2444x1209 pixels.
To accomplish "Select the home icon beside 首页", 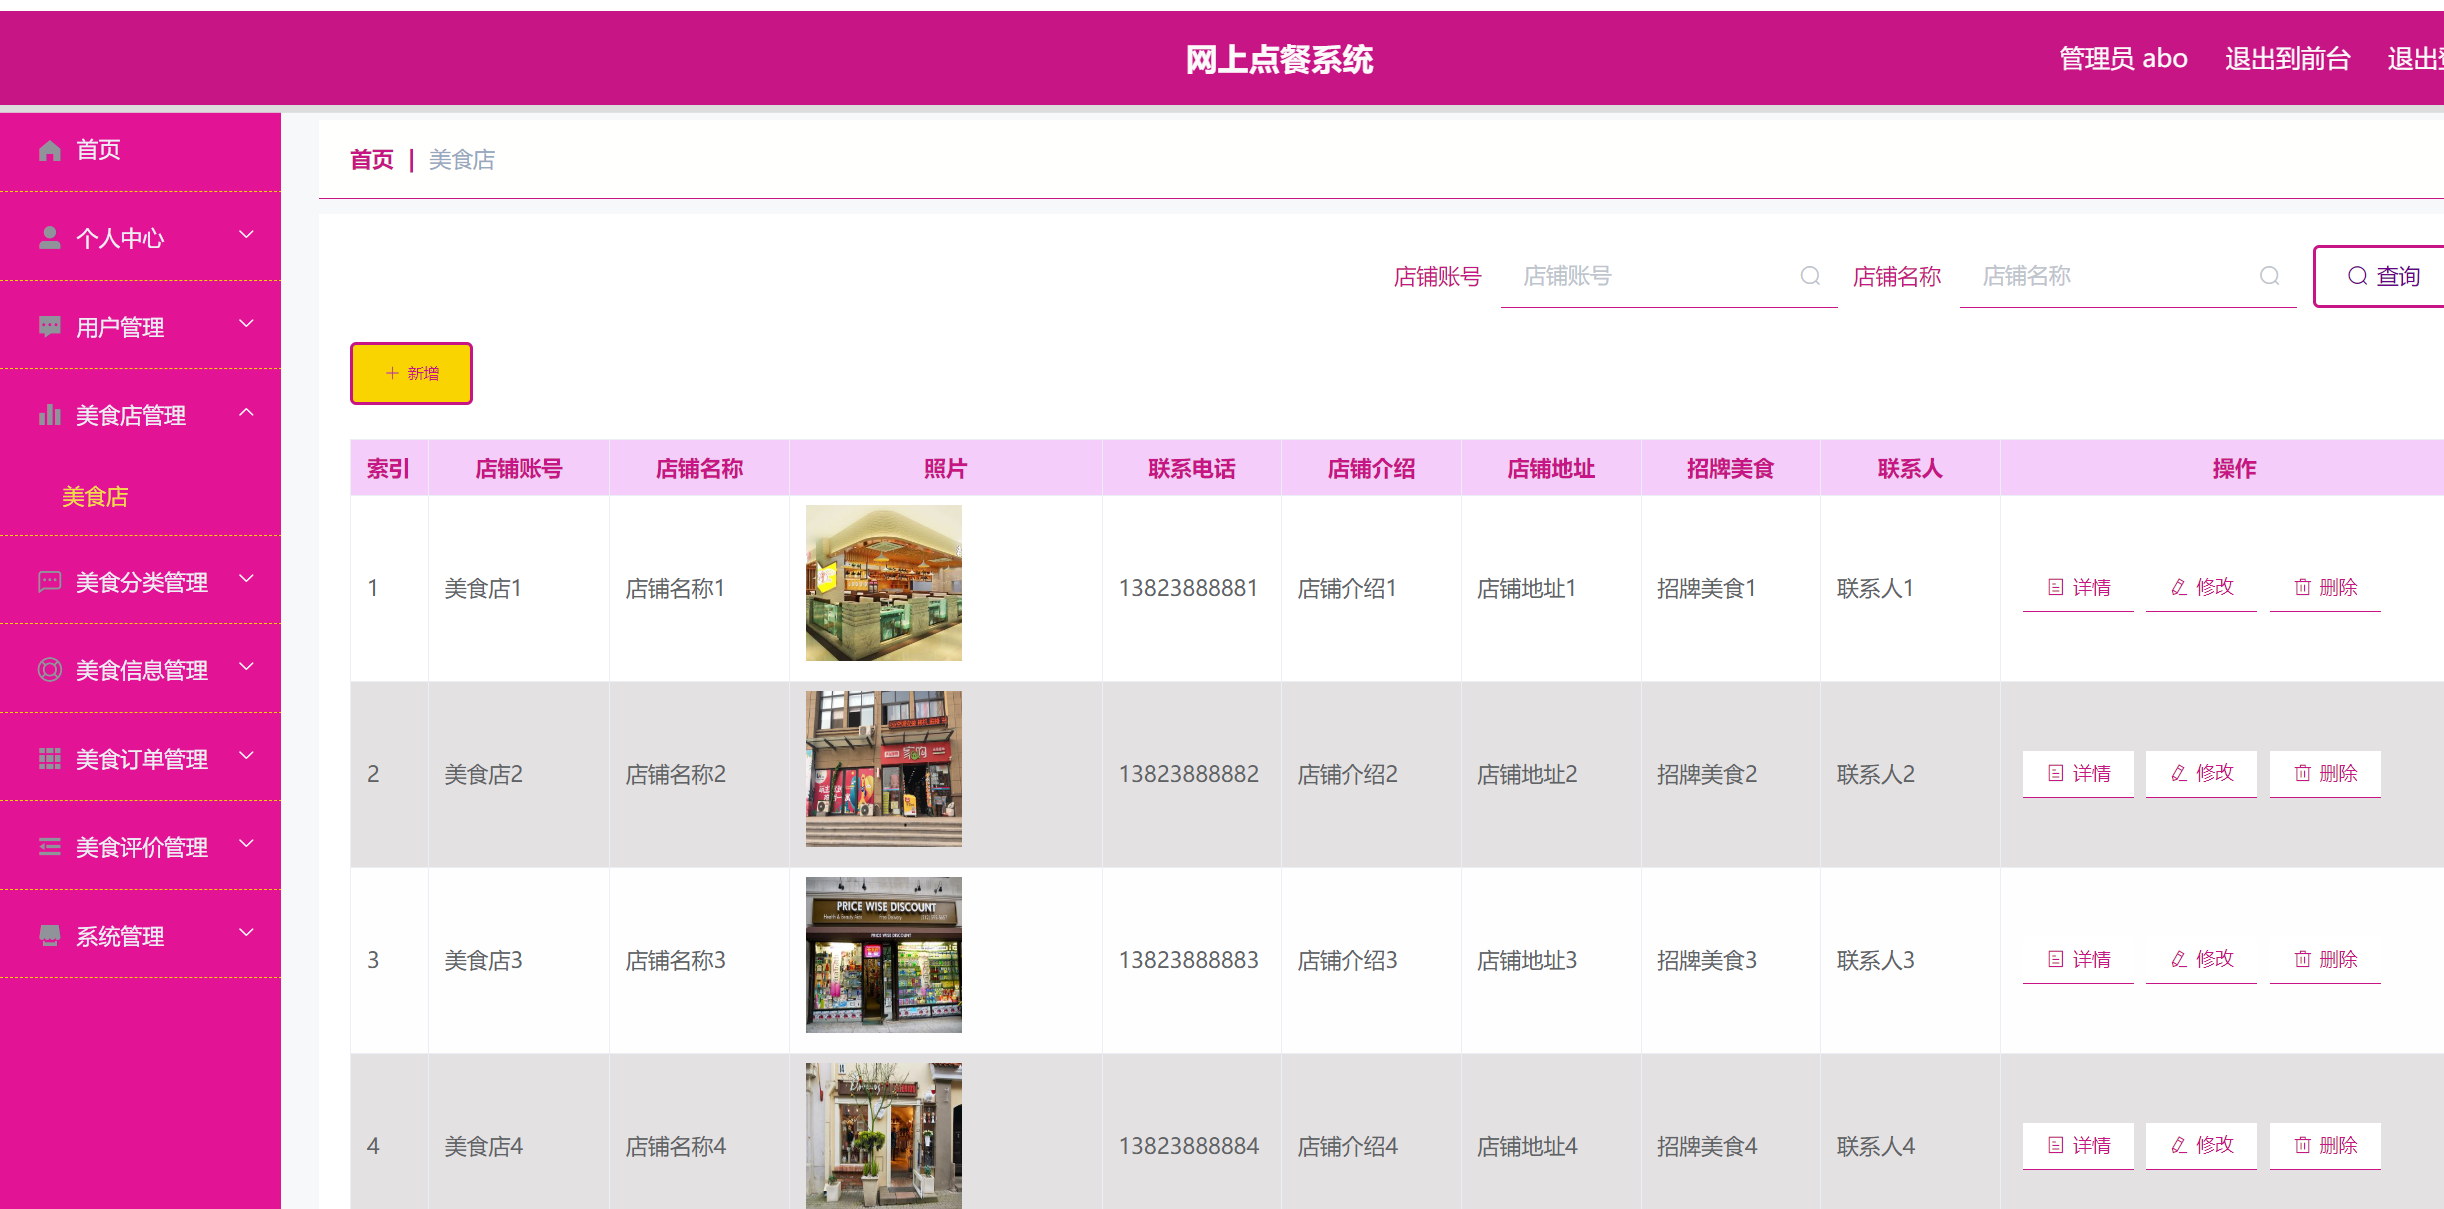I will 50,150.
